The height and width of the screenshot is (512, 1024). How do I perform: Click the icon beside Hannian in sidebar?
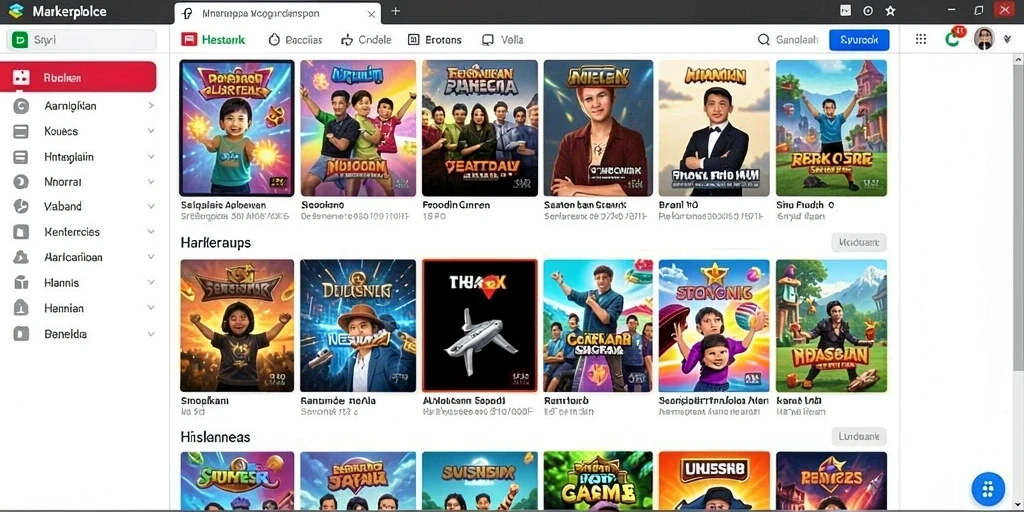tap(21, 308)
